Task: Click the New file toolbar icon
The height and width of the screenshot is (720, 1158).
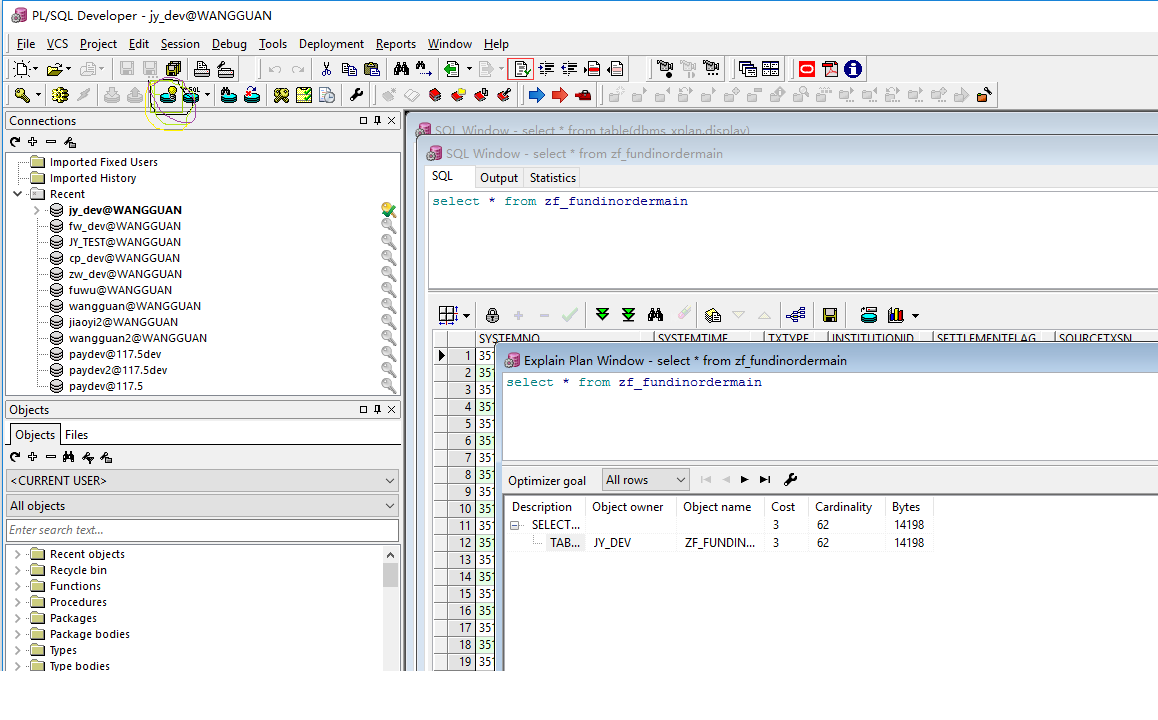Action: [x=21, y=69]
